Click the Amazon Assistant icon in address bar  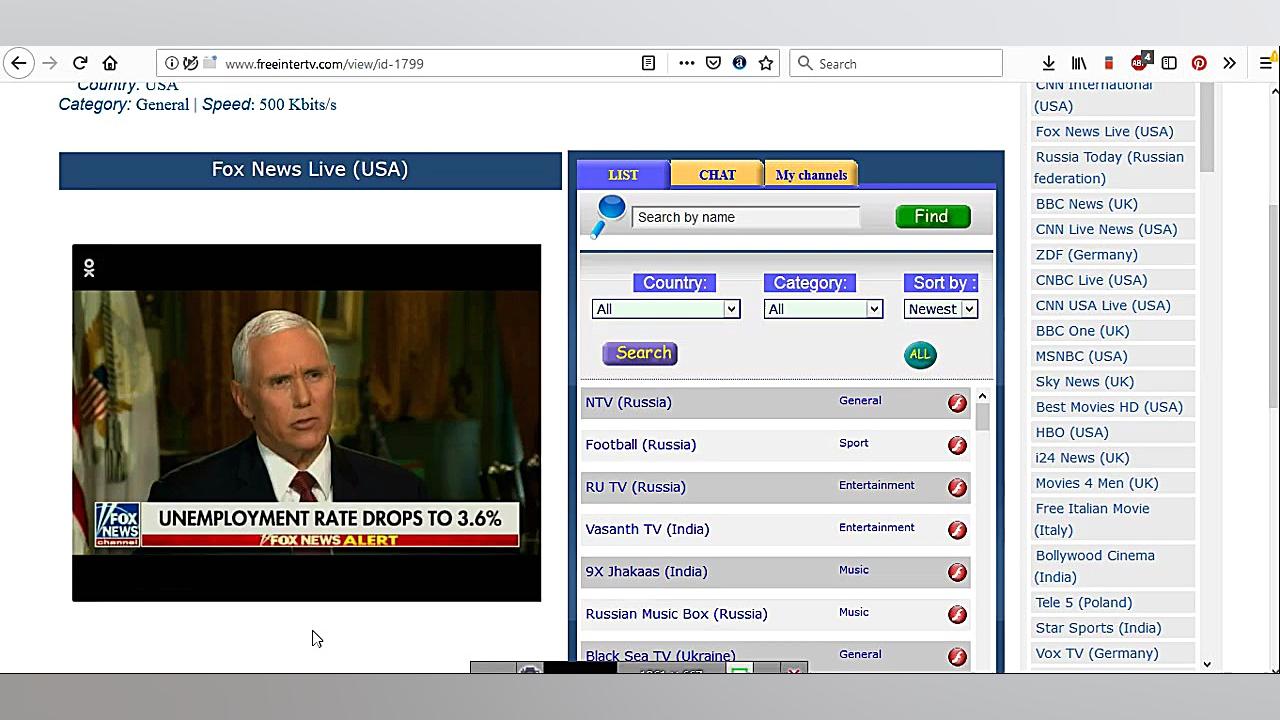coord(739,63)
